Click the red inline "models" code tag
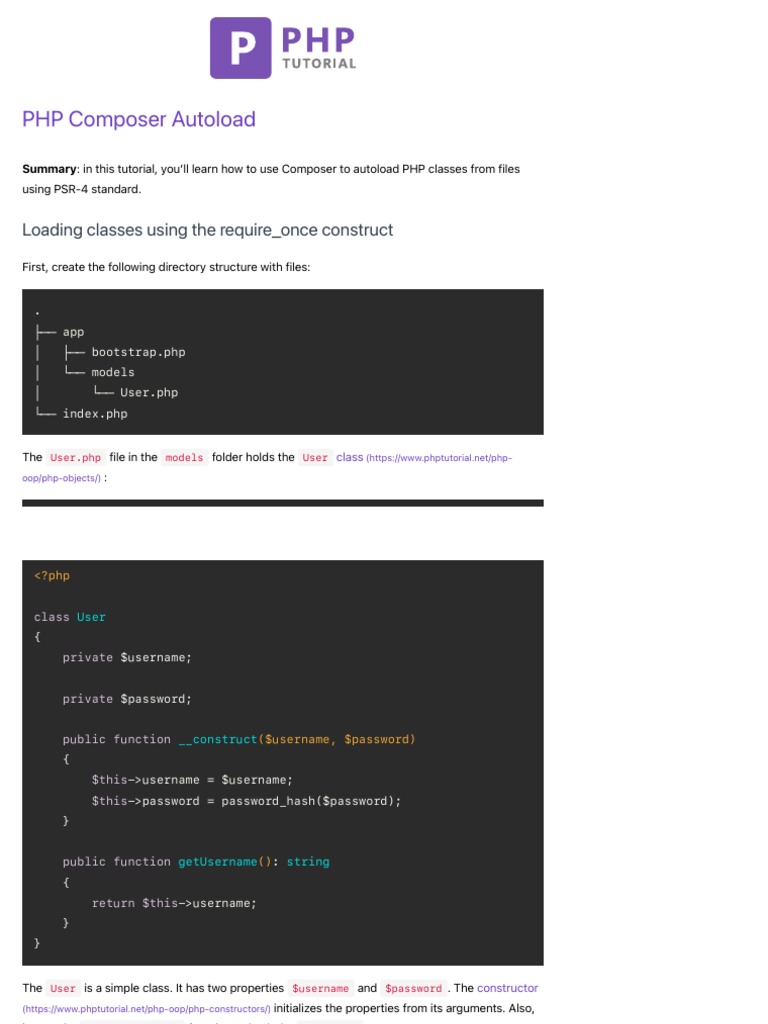This screenshot has width=768, height=1024. [184, 458]
